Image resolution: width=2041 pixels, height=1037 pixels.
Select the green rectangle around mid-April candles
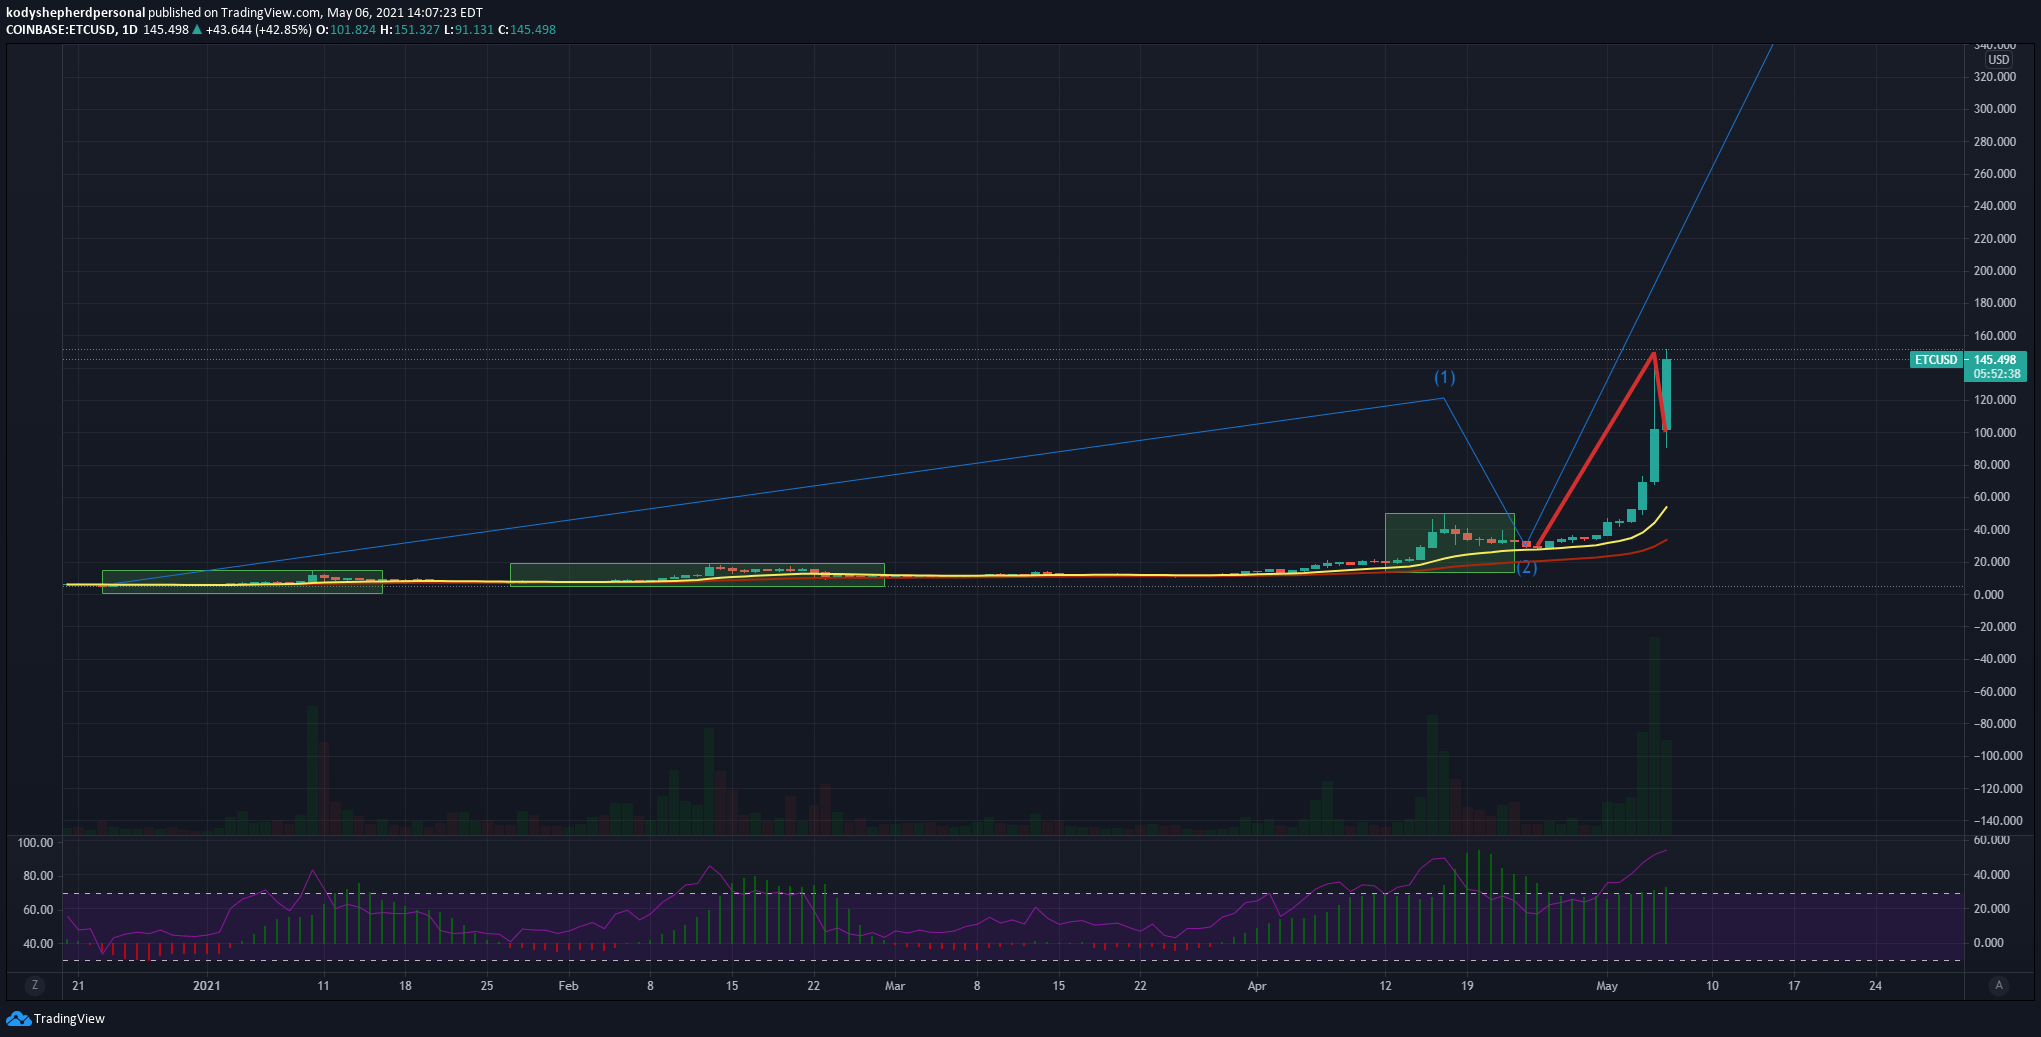(x=1449, y=542)
